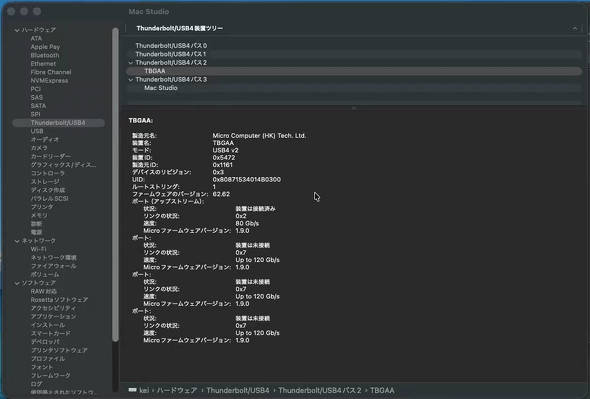Click the sidebar vertical scrollbar
The width and height of the screenshot is (590, 399).
(115, 184)
